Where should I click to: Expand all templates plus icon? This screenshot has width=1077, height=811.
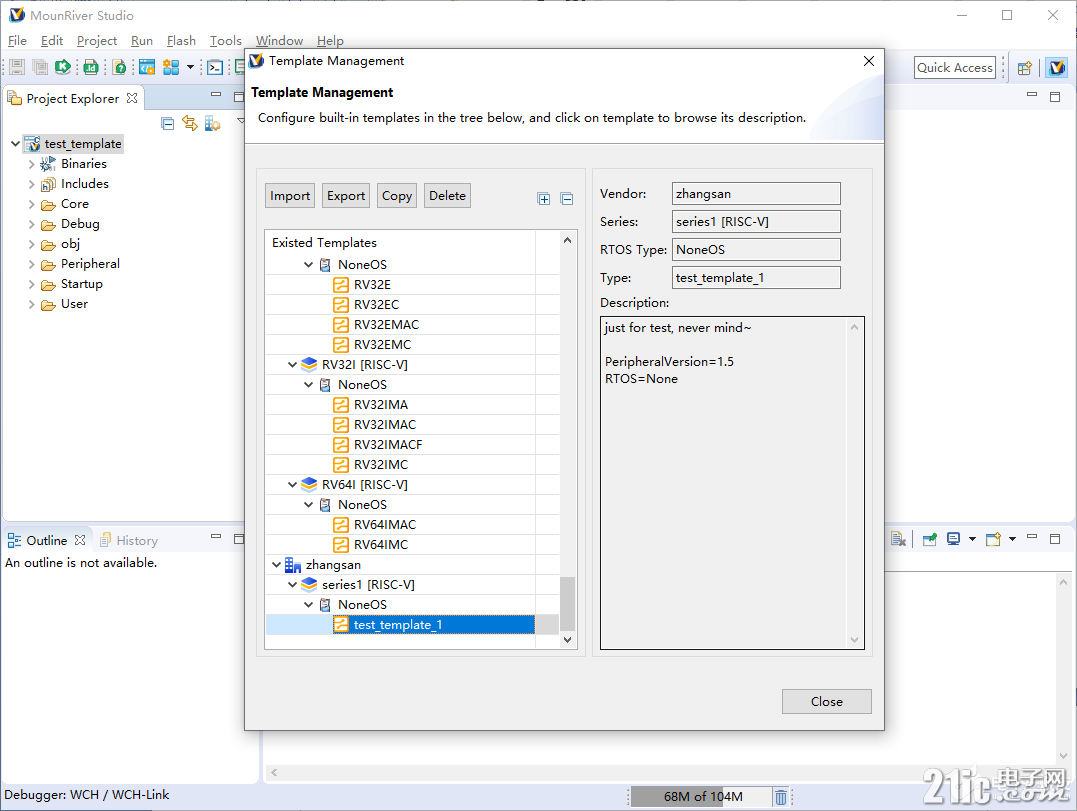click(544, 199)
